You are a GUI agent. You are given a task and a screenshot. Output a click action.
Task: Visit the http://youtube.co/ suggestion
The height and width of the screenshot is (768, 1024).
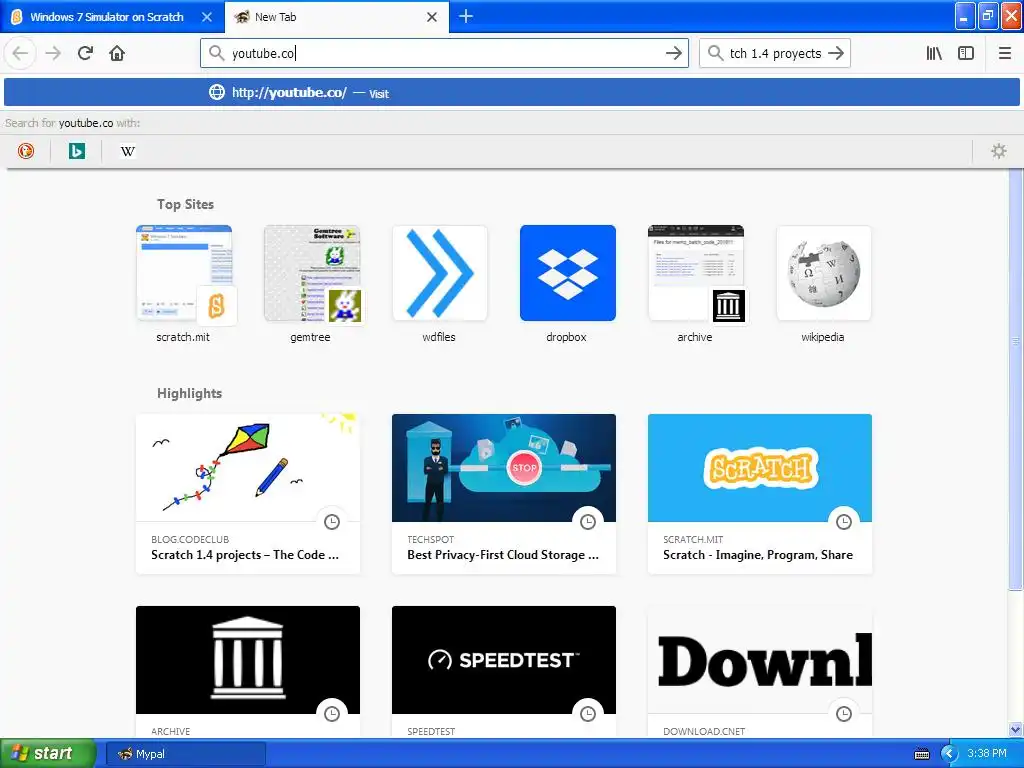point(511,93)
